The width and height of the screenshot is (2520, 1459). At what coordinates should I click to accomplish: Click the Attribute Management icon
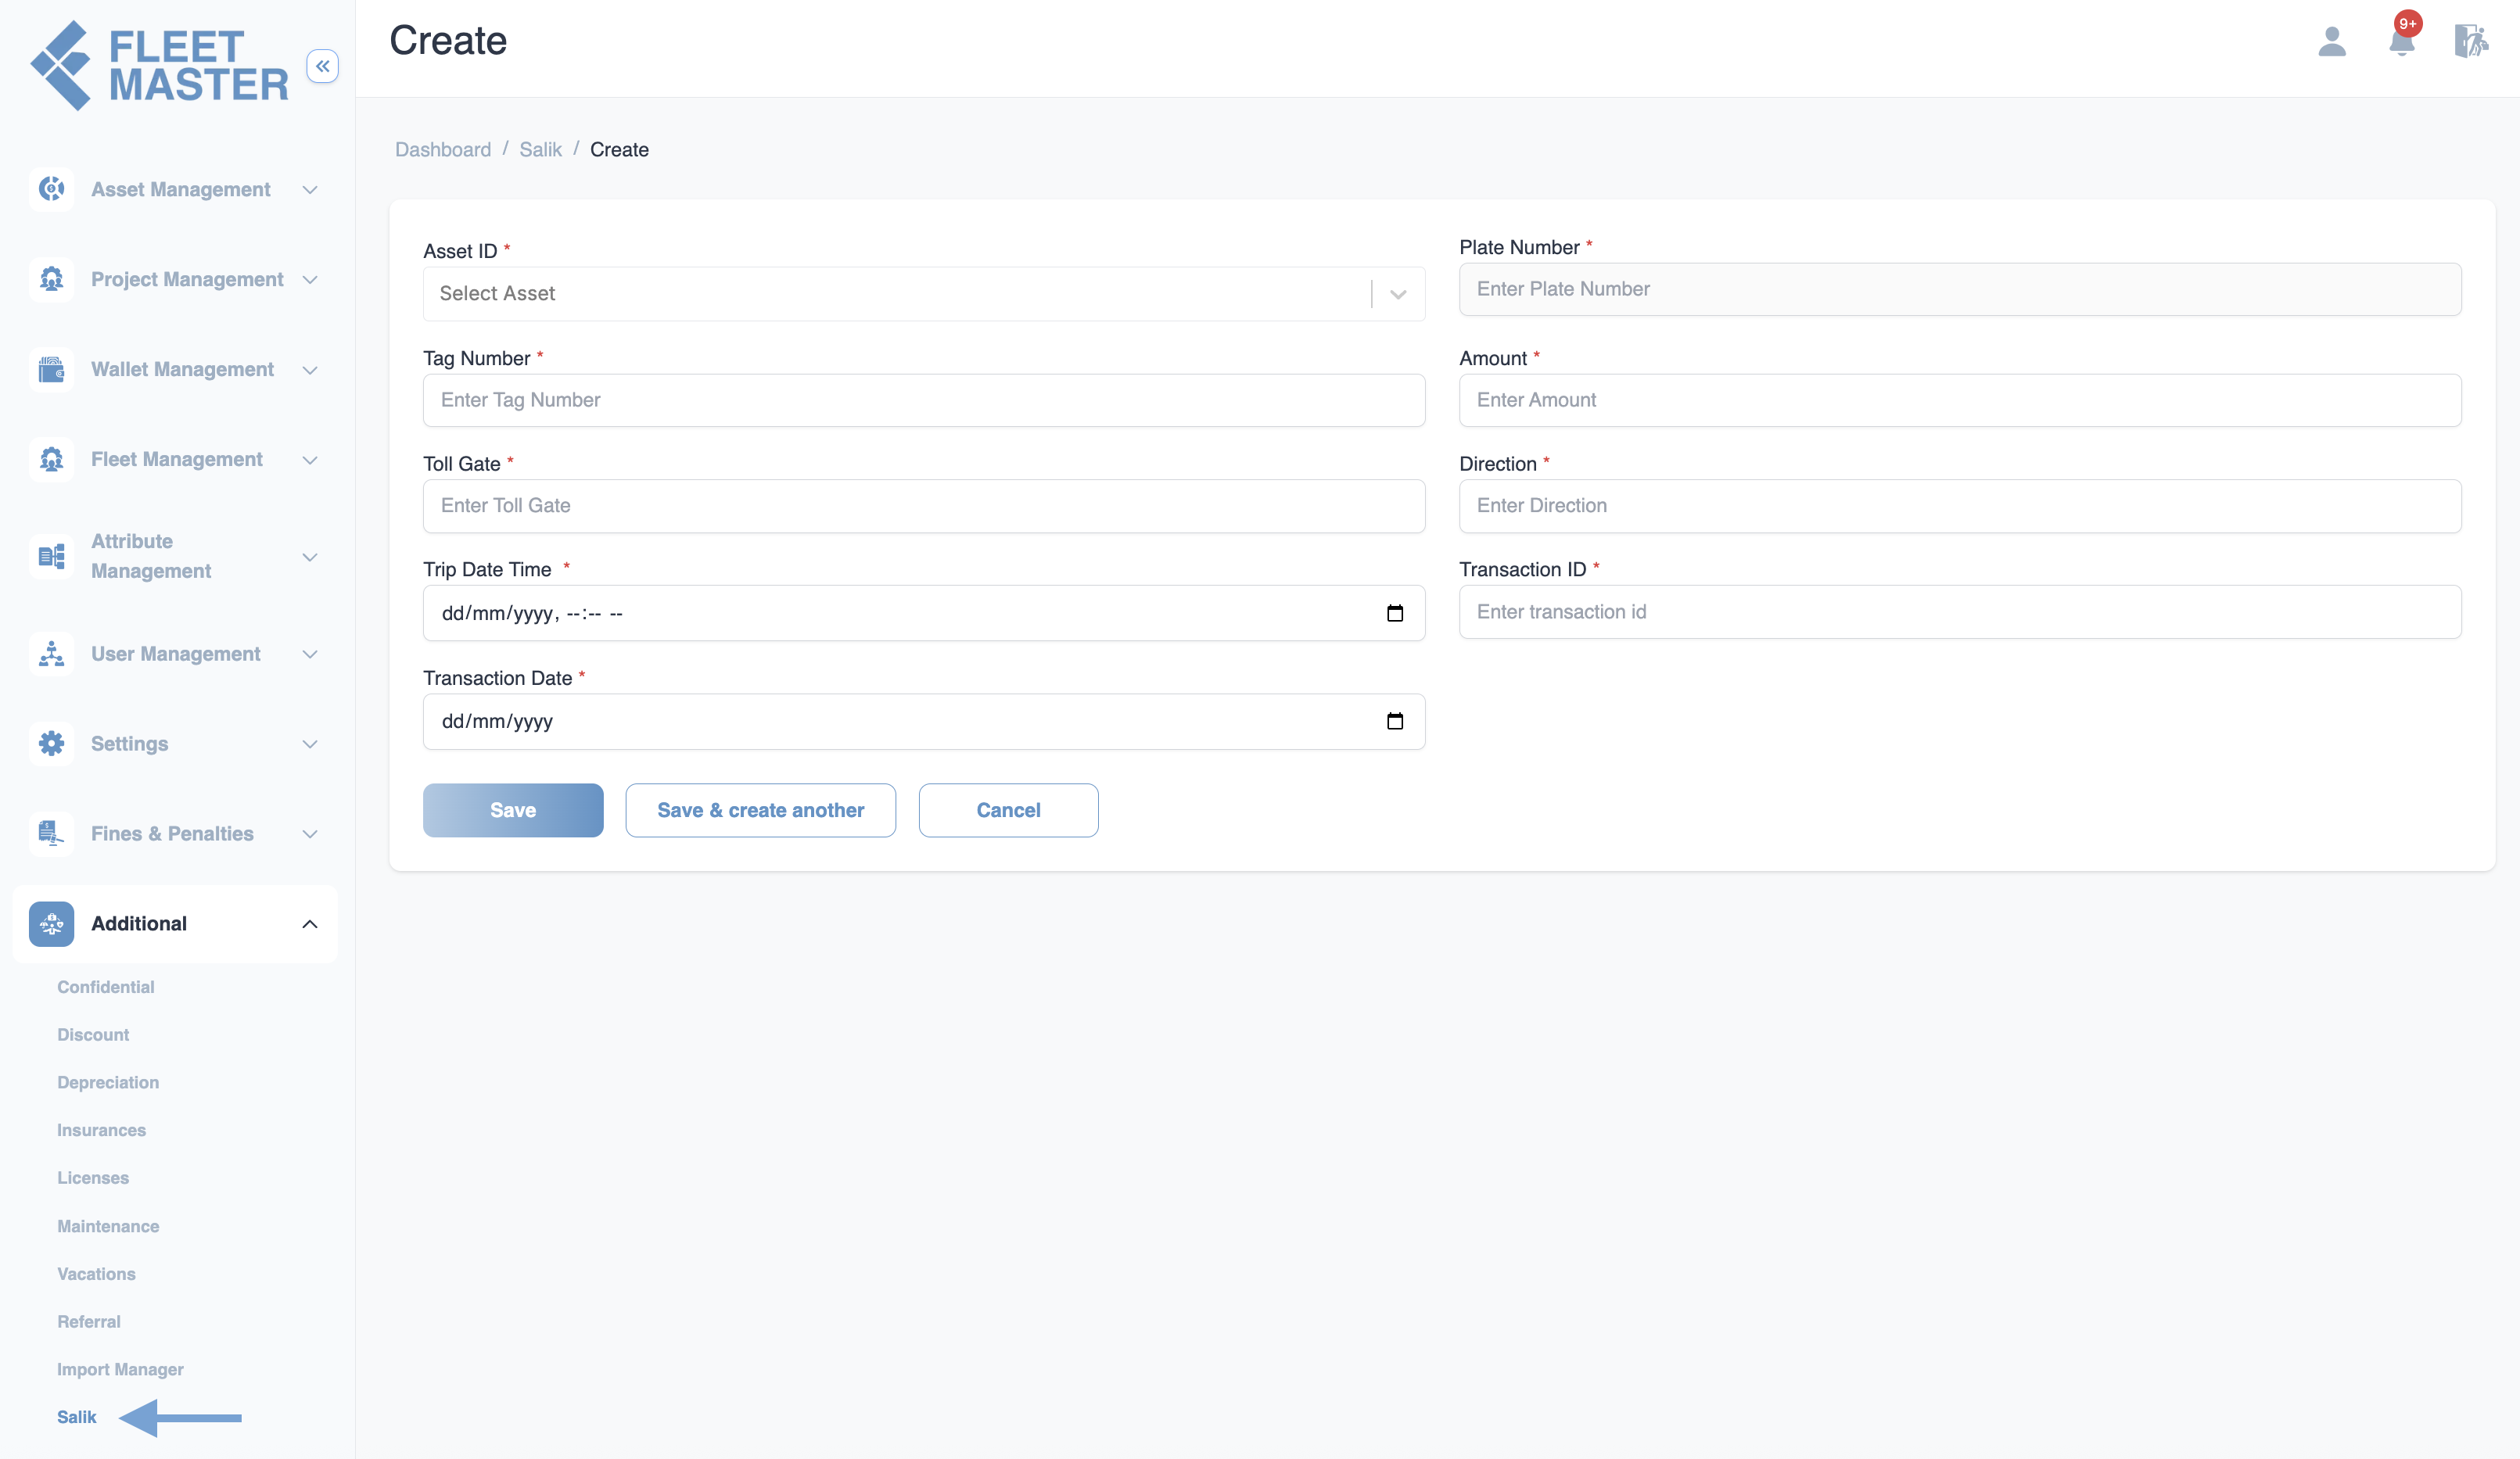[x=51, y=556]
